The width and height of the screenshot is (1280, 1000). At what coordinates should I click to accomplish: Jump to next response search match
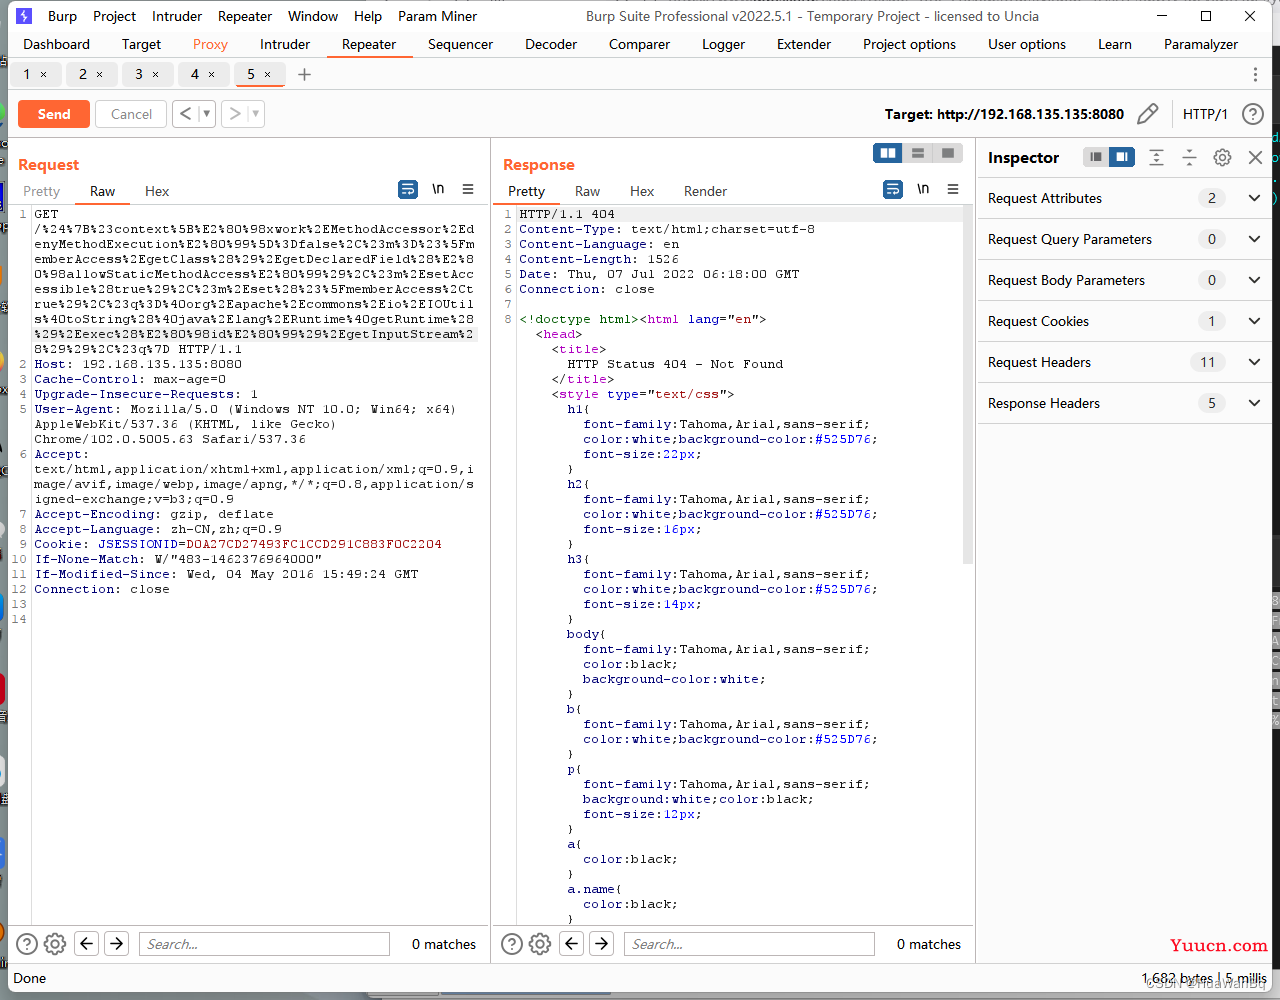click(602, 943)
